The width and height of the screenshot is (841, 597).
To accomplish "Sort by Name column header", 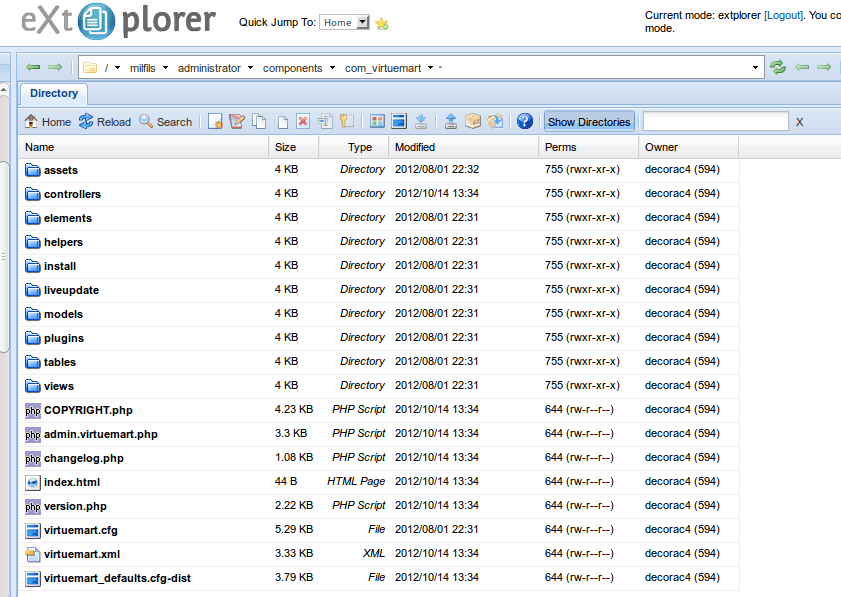I will click(144, 147).
